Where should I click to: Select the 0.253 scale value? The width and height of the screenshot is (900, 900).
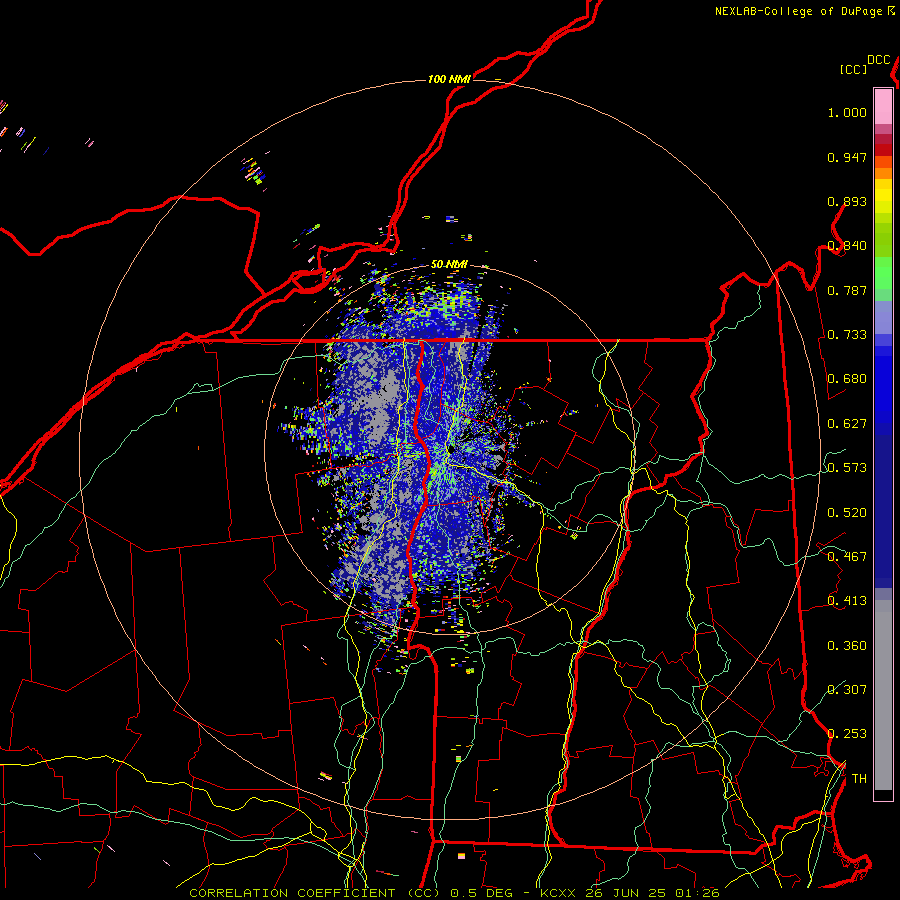847,734
